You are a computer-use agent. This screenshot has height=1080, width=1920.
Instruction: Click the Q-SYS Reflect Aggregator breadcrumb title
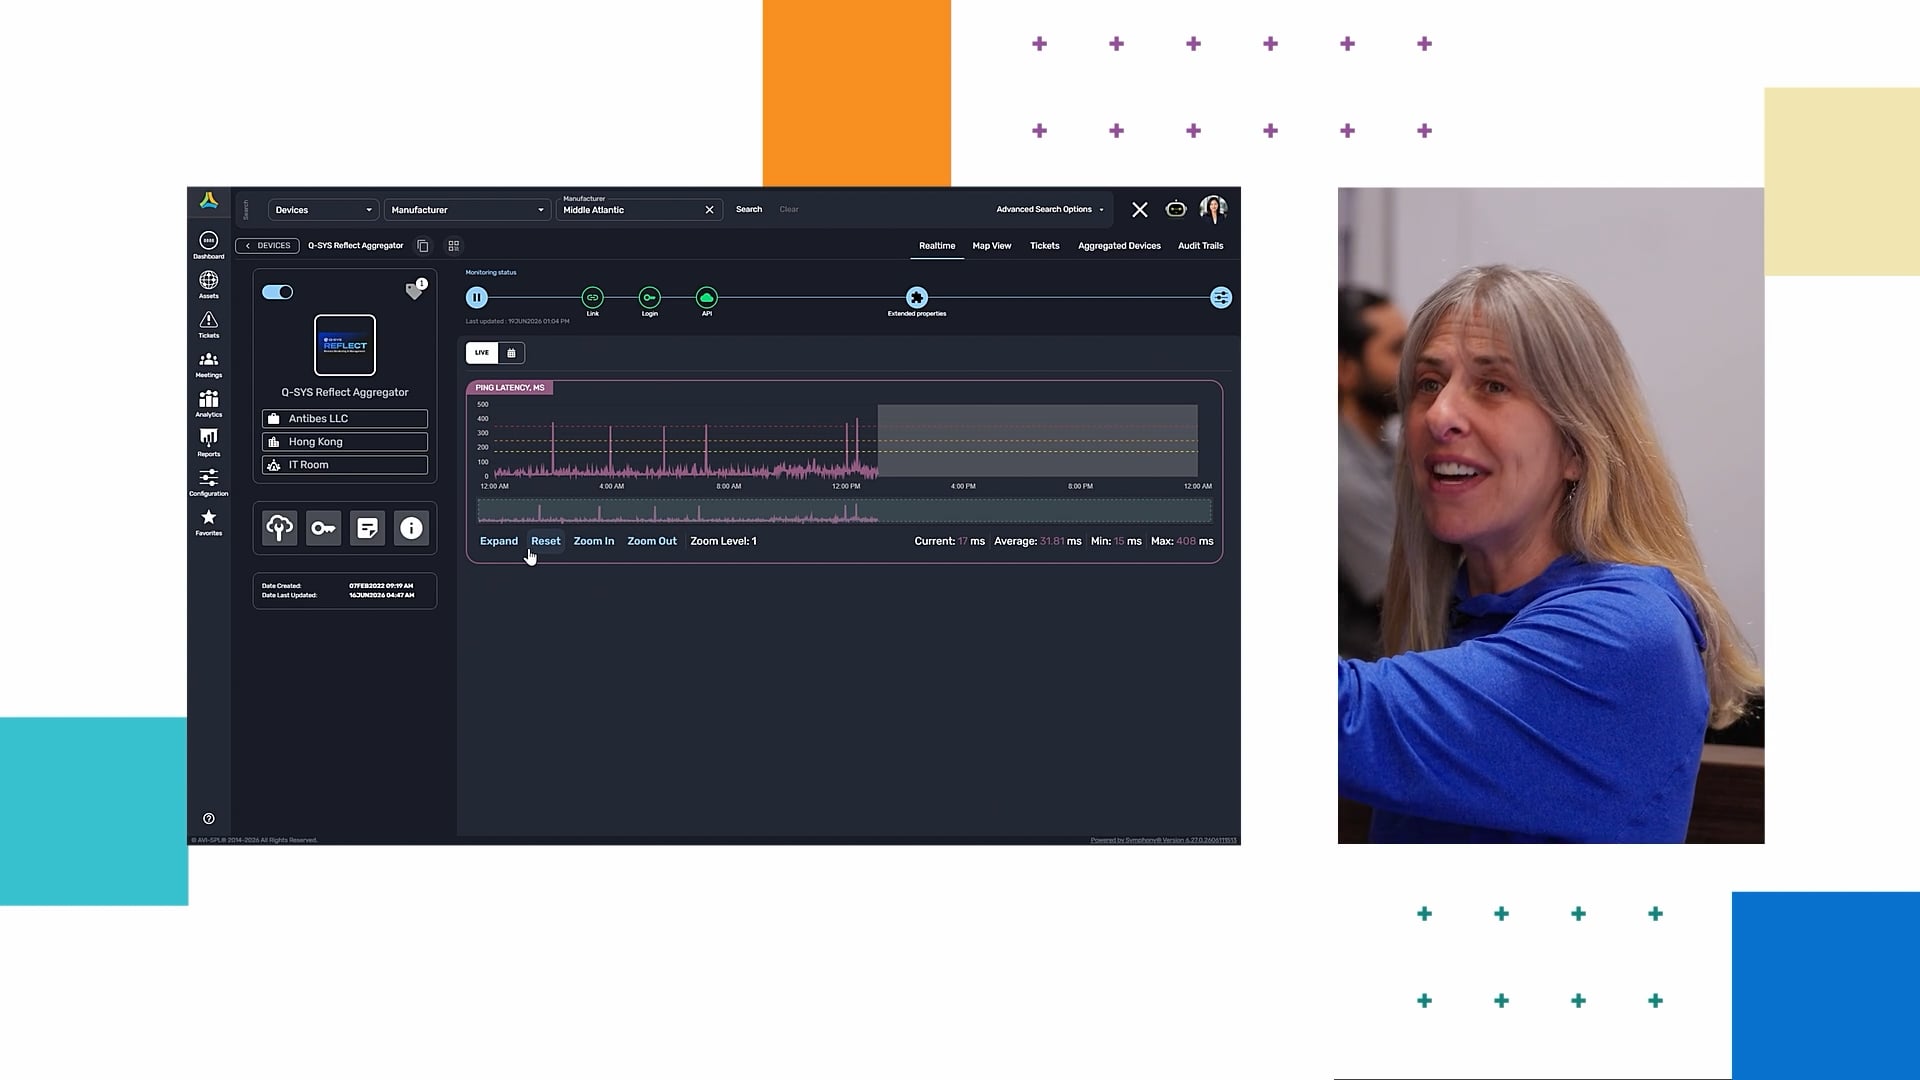[x=356, y=245]
